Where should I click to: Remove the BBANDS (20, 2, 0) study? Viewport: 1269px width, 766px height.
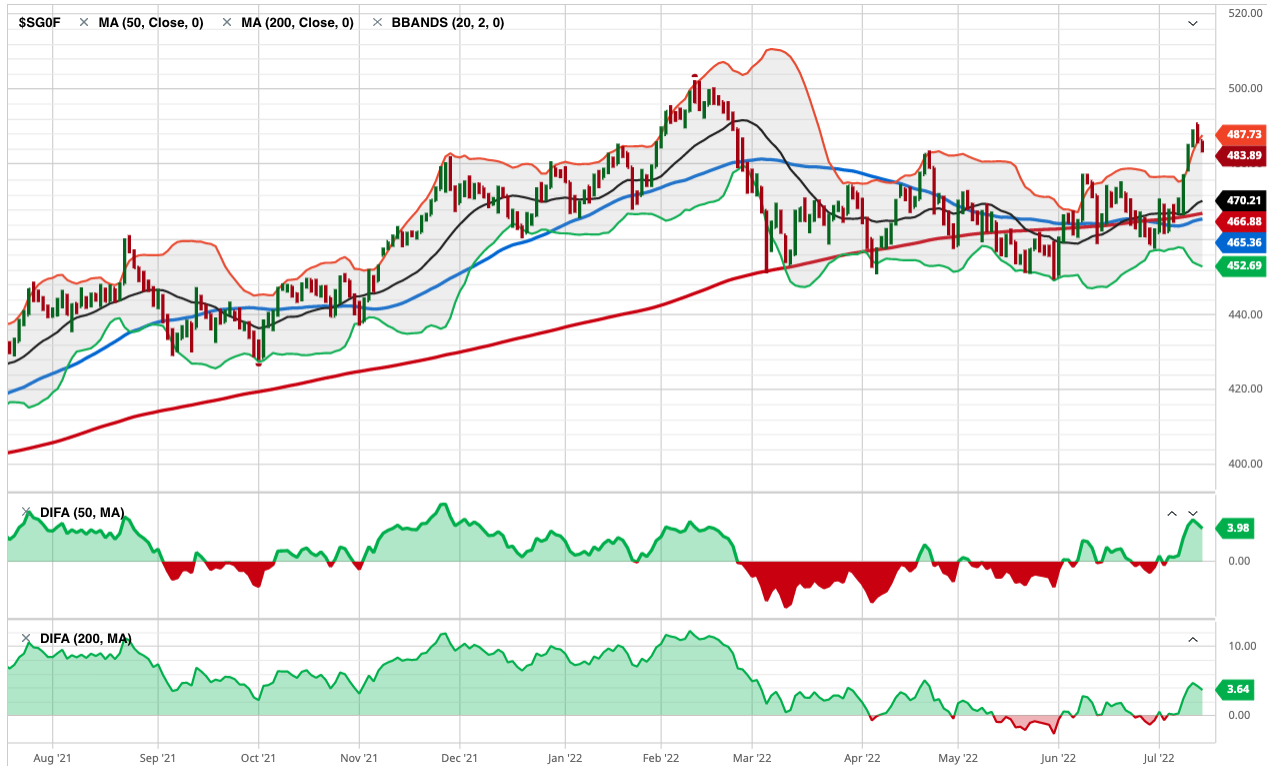pos(378,22)
